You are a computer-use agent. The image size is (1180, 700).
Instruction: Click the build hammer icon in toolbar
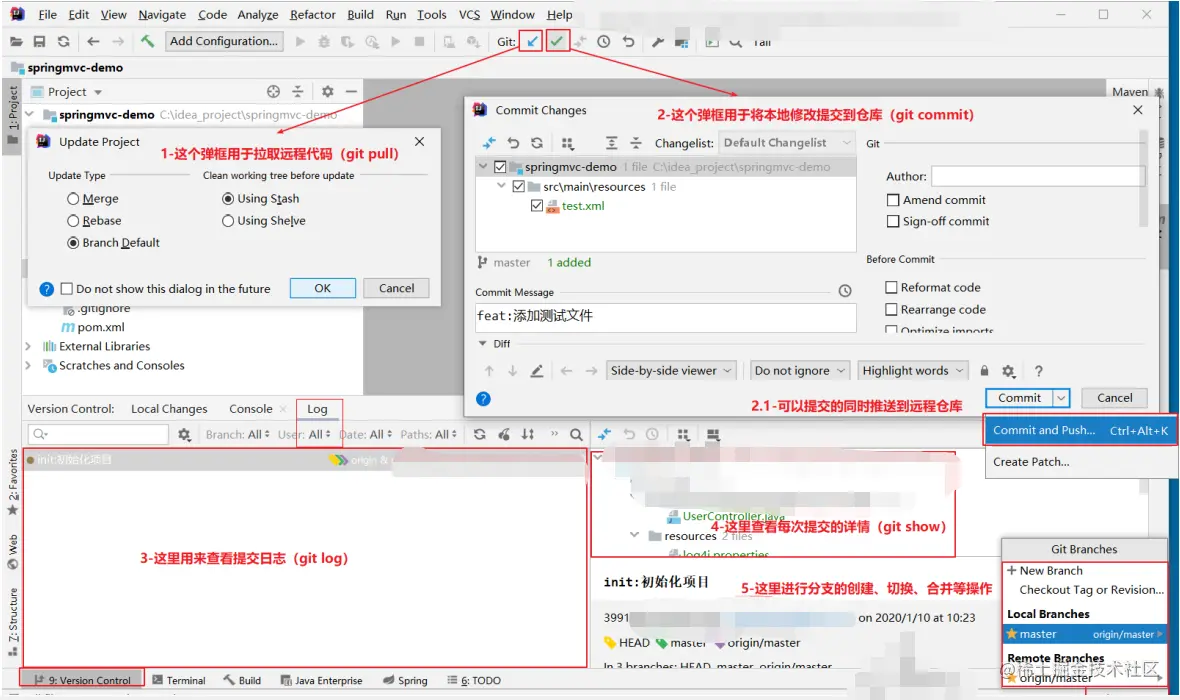(x=148, y=41)
